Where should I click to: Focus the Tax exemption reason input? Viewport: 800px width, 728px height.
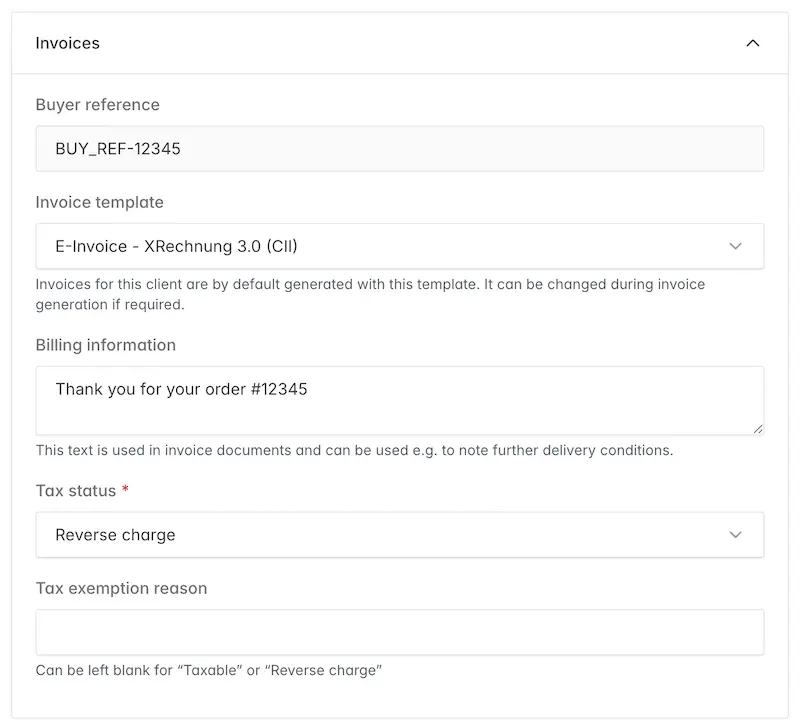[x=400, y=632]
